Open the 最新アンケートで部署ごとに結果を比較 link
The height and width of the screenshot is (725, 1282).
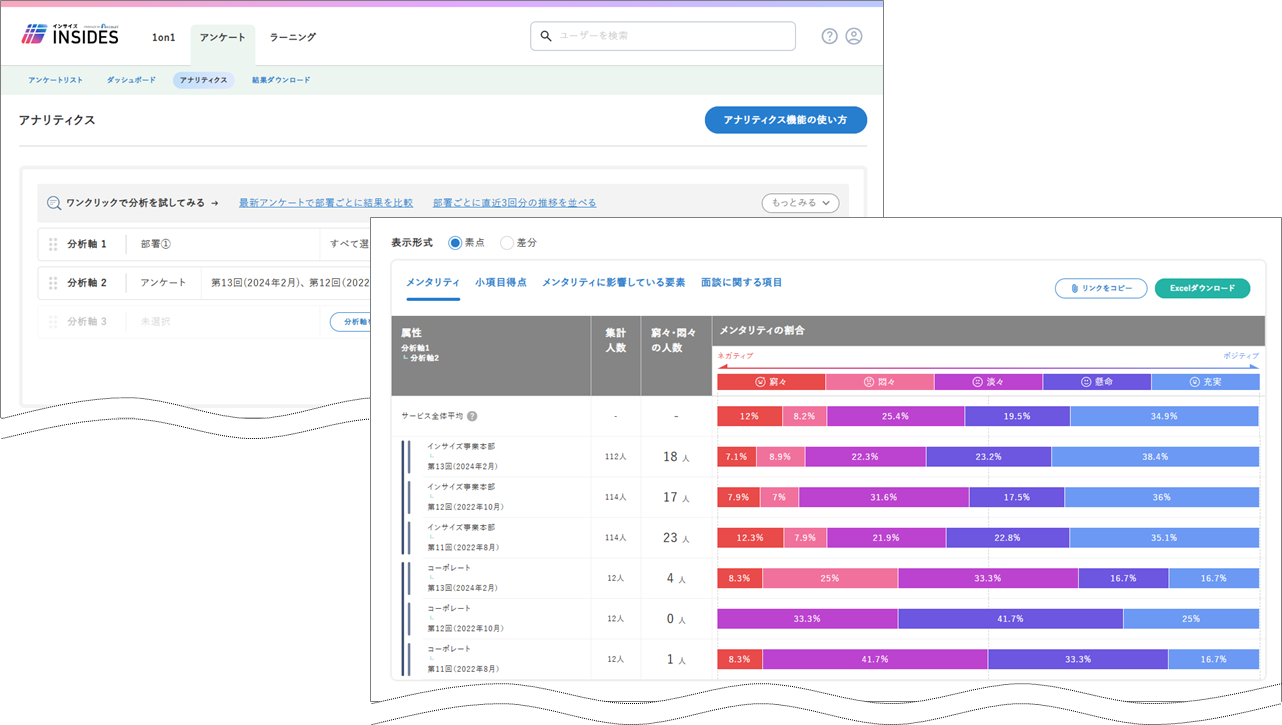point(325,203)
